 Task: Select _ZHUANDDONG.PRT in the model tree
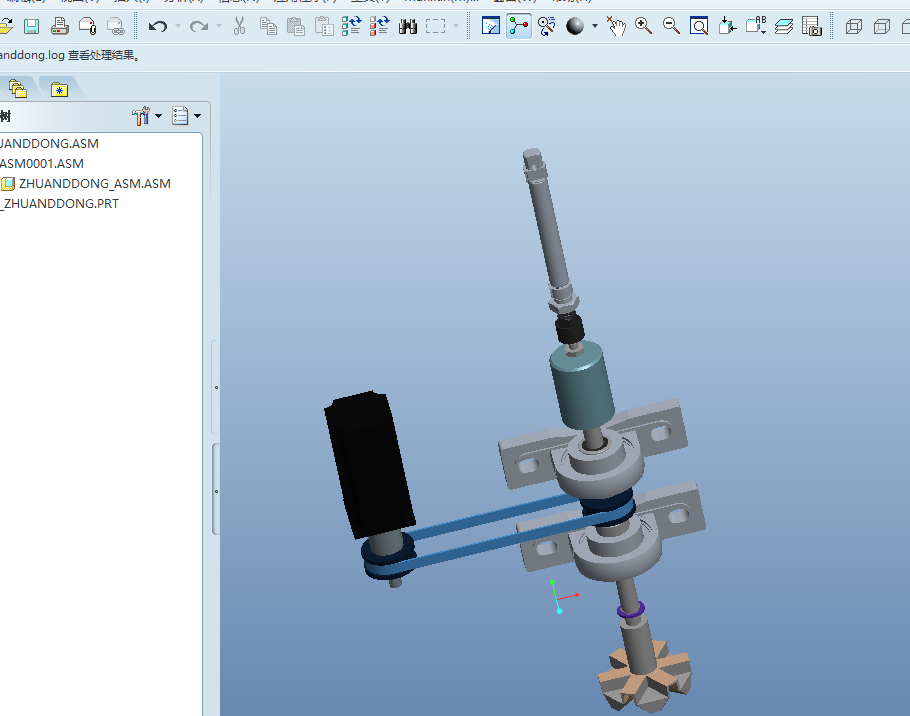(x=59, y=204)
